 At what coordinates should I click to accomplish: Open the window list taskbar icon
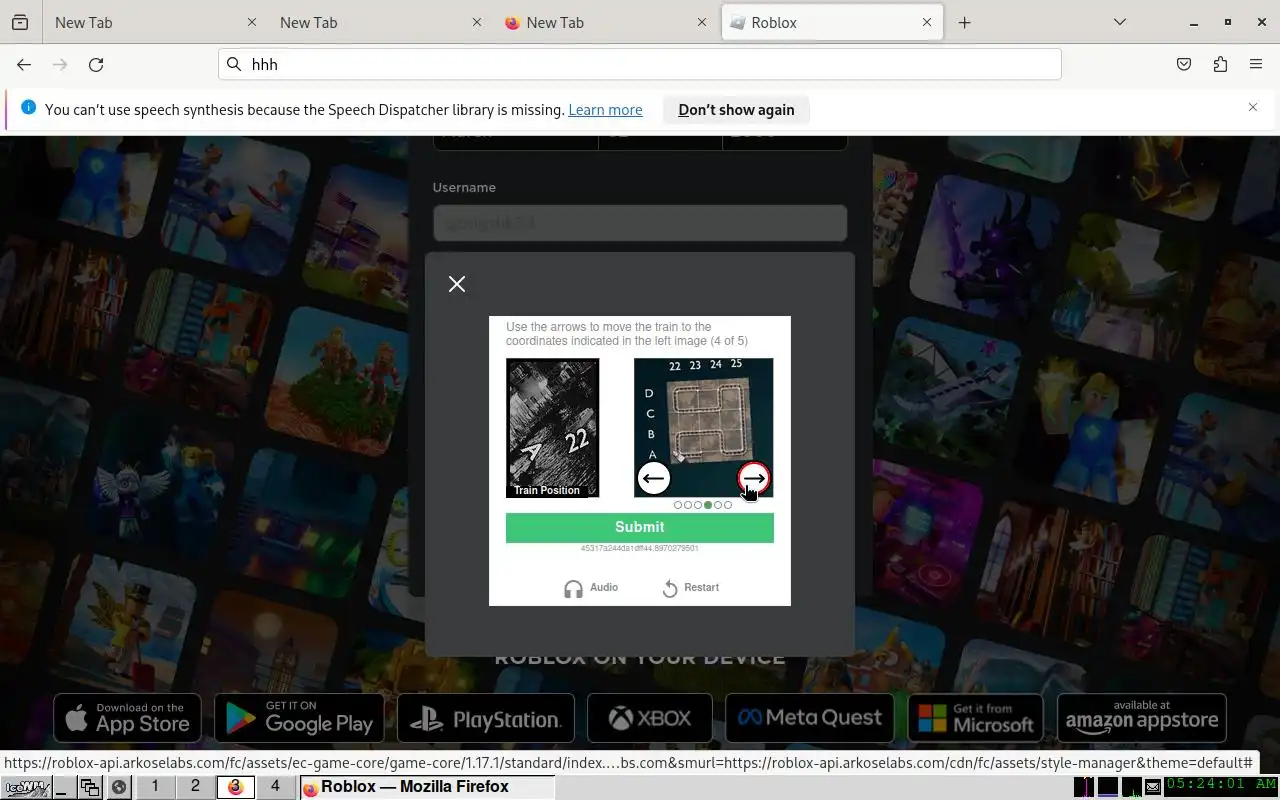click(91, 787)
